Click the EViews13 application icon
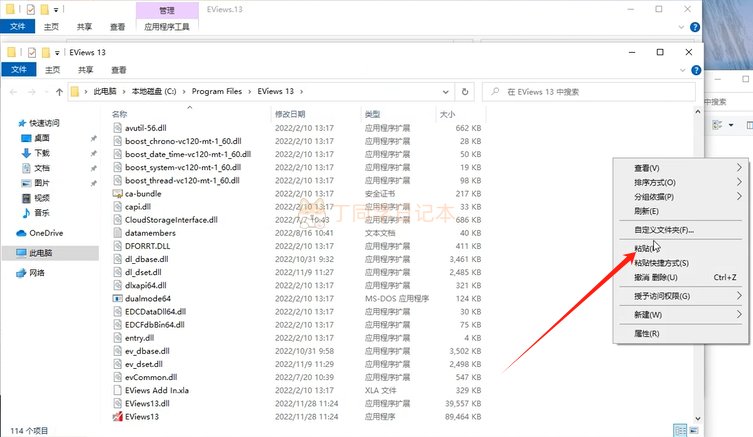This screenshot has width=753, height=437. [118, 416]
